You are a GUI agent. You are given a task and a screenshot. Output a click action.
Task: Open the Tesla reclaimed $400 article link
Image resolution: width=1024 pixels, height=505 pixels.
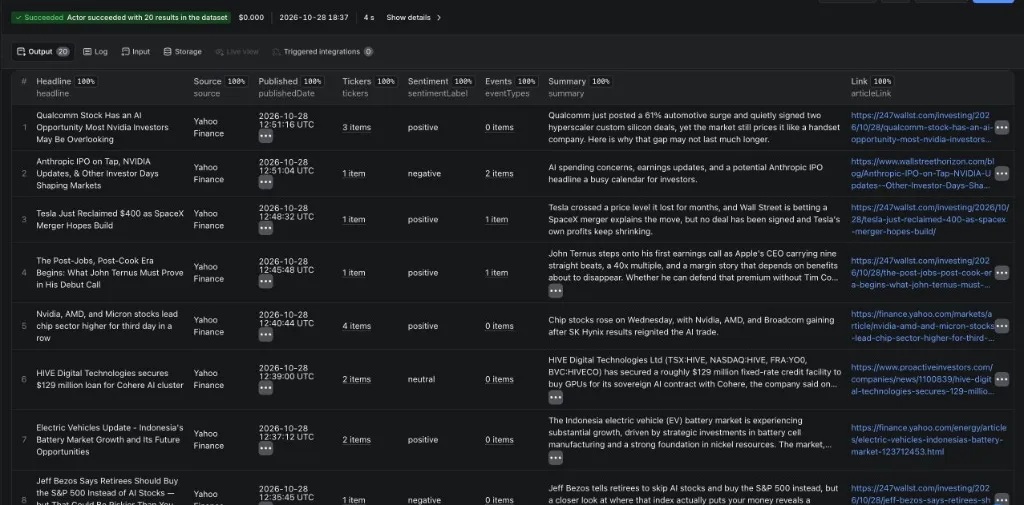click(929, 220)
